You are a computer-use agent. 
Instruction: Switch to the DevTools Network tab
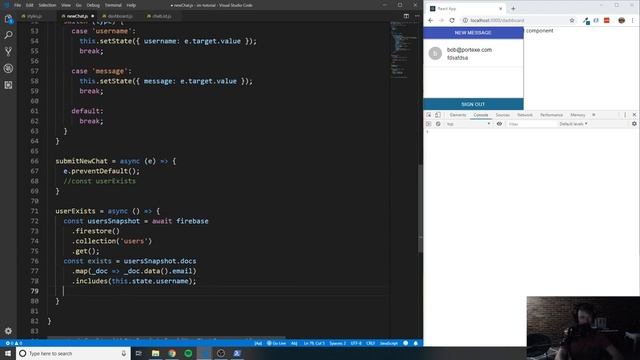525,115
